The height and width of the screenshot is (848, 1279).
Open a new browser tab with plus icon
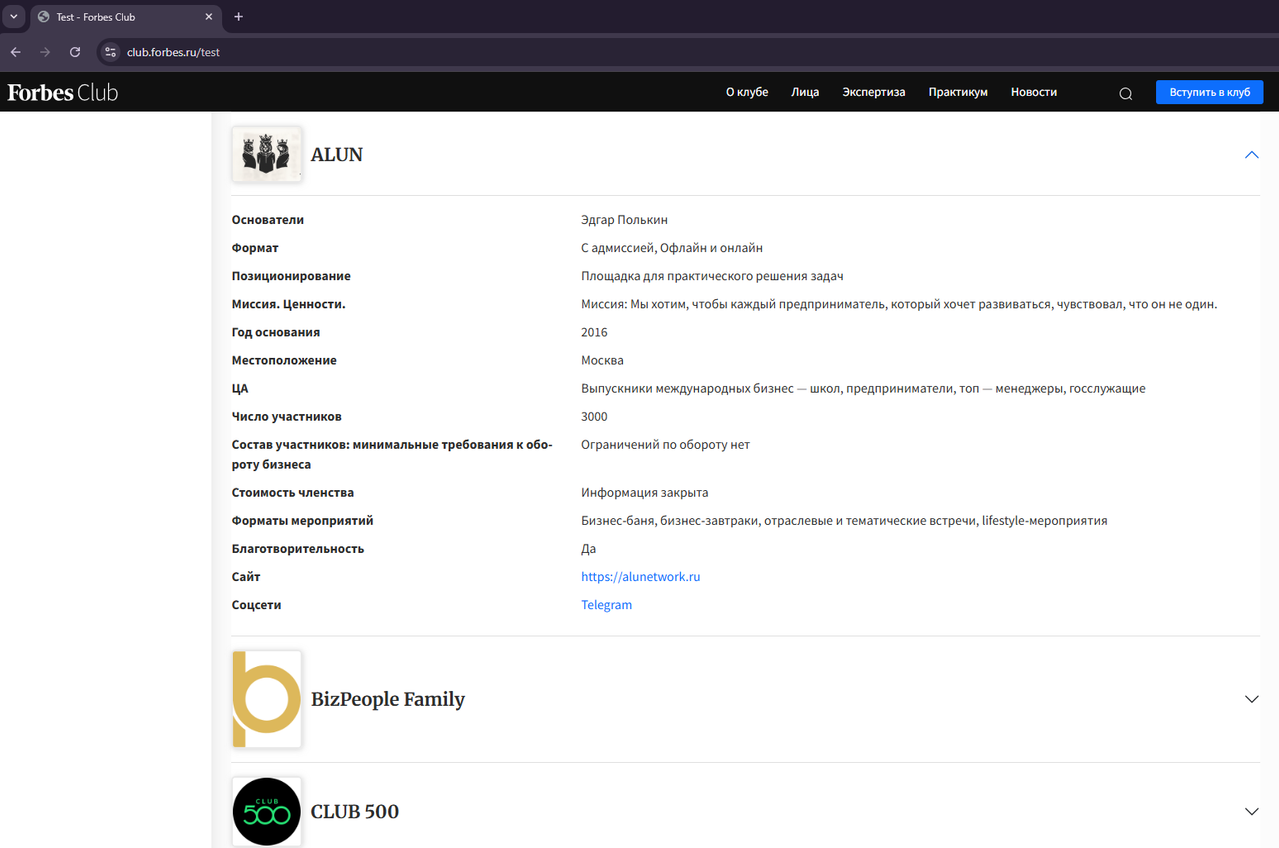pyautogui.click(x=238, y=17)
